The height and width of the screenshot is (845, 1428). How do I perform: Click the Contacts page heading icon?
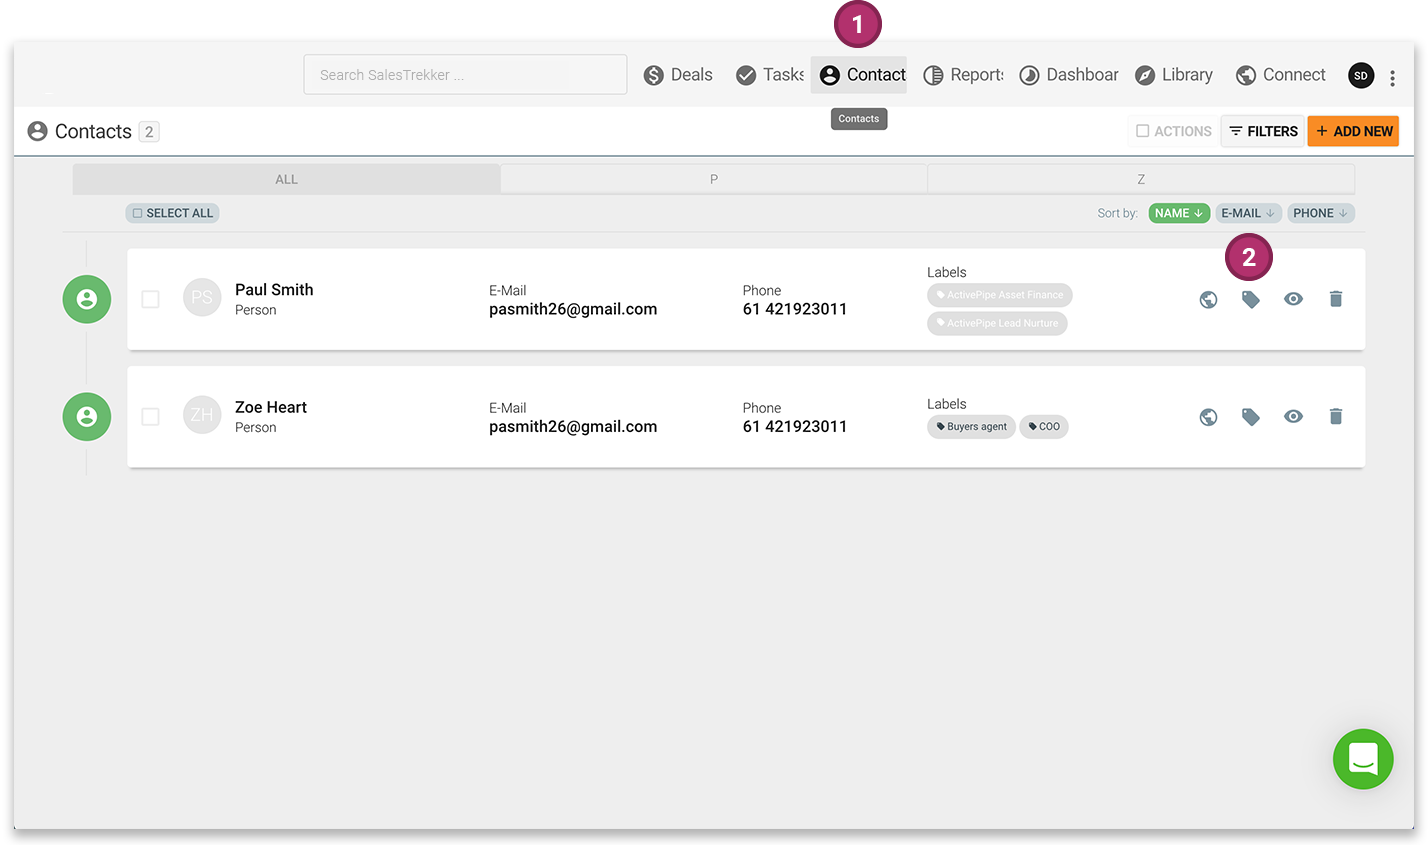click(38, 131)
